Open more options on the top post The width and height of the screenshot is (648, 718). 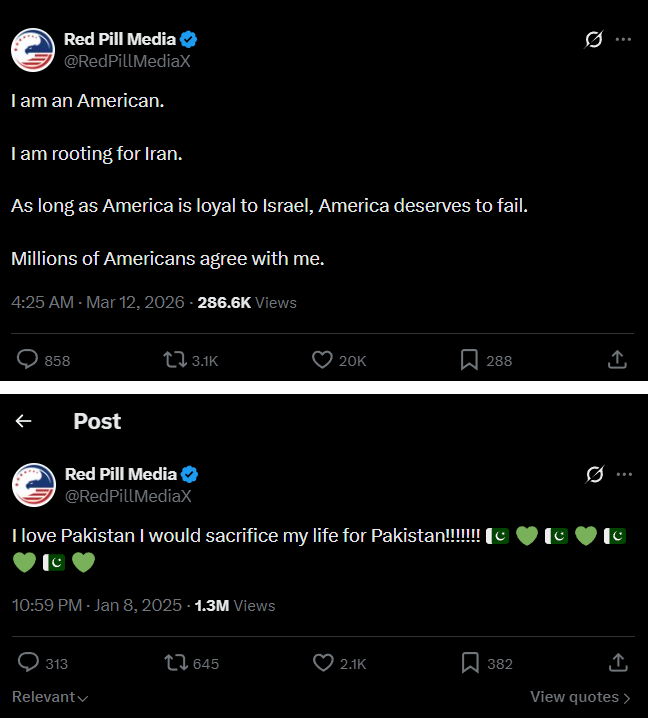(624, 39)
